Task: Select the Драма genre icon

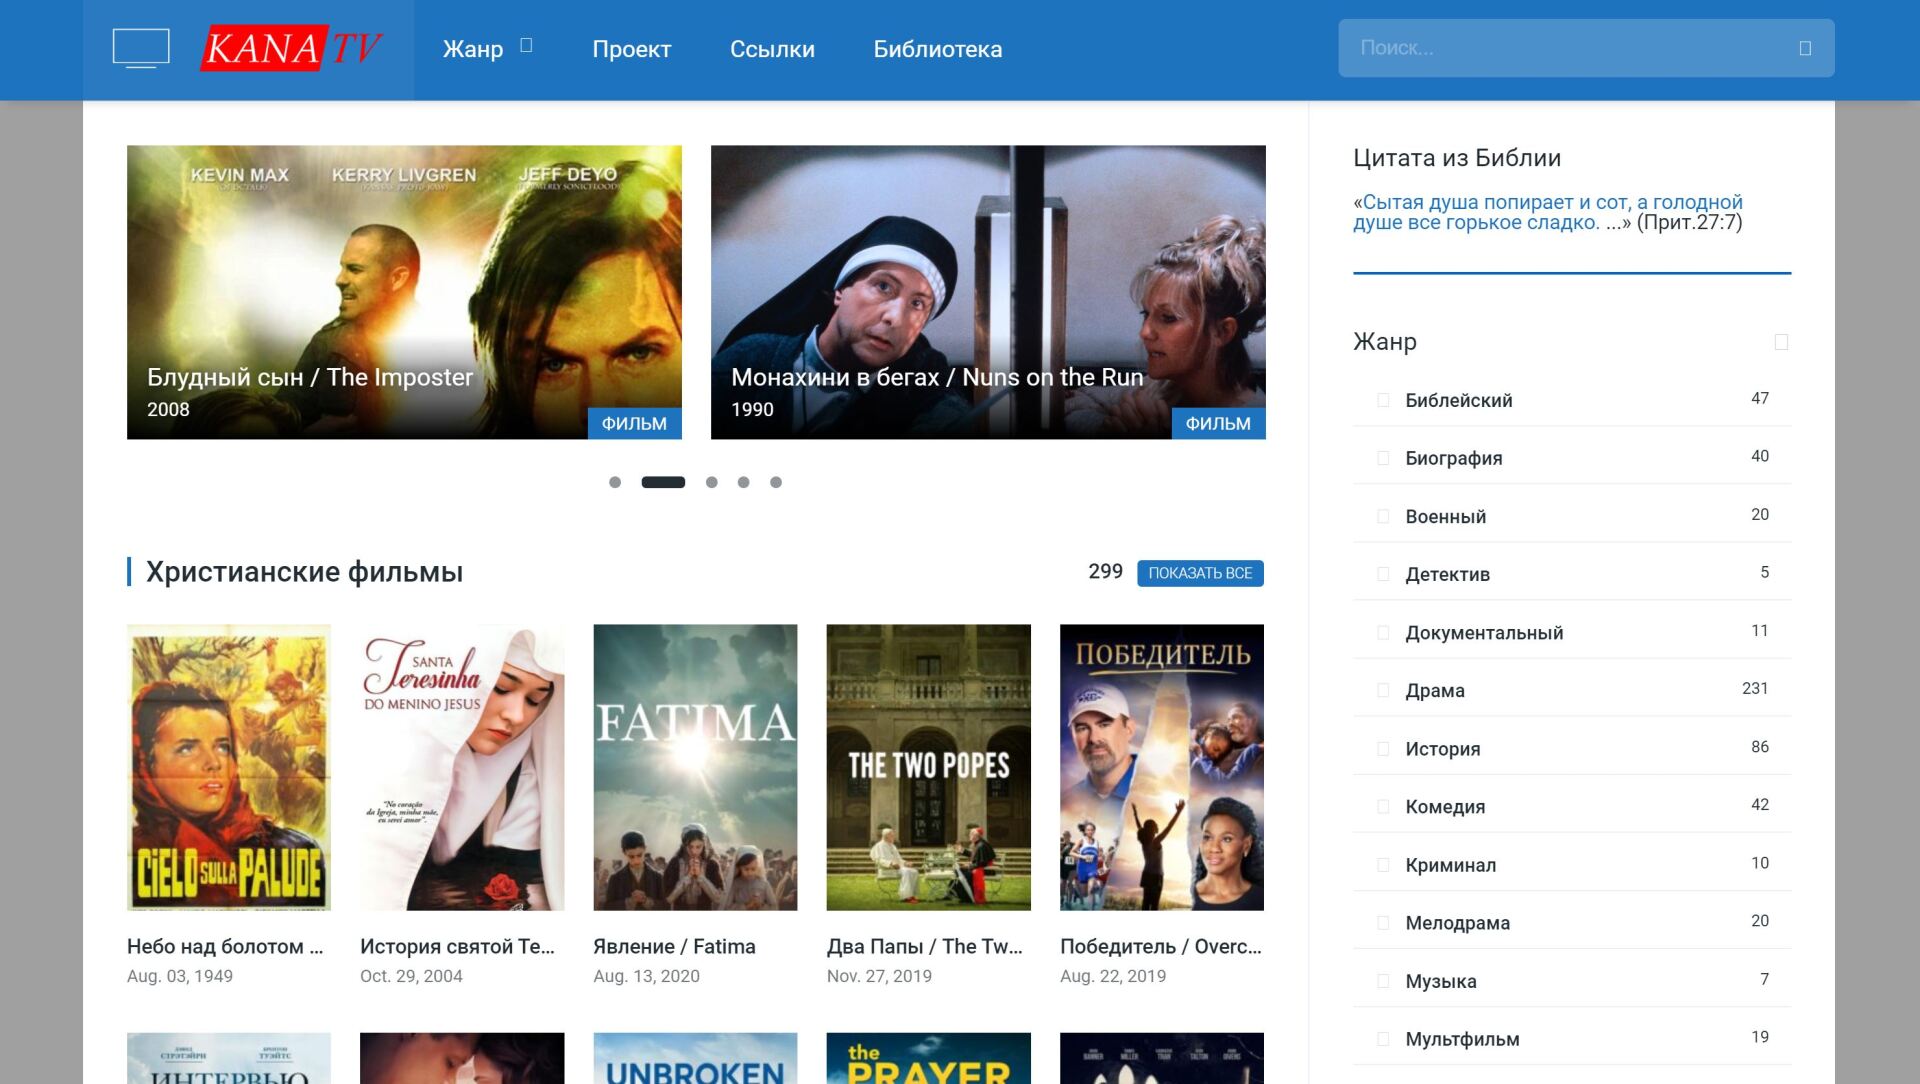Action: [x=1383, y=690]
